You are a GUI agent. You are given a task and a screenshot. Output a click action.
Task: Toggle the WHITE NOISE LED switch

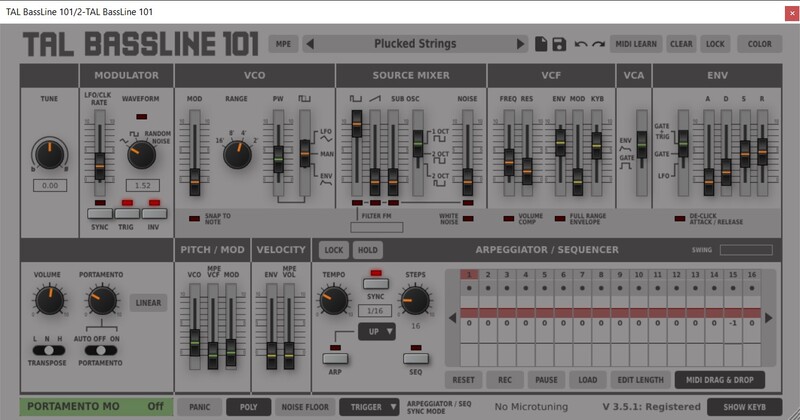tap(468, 218)
